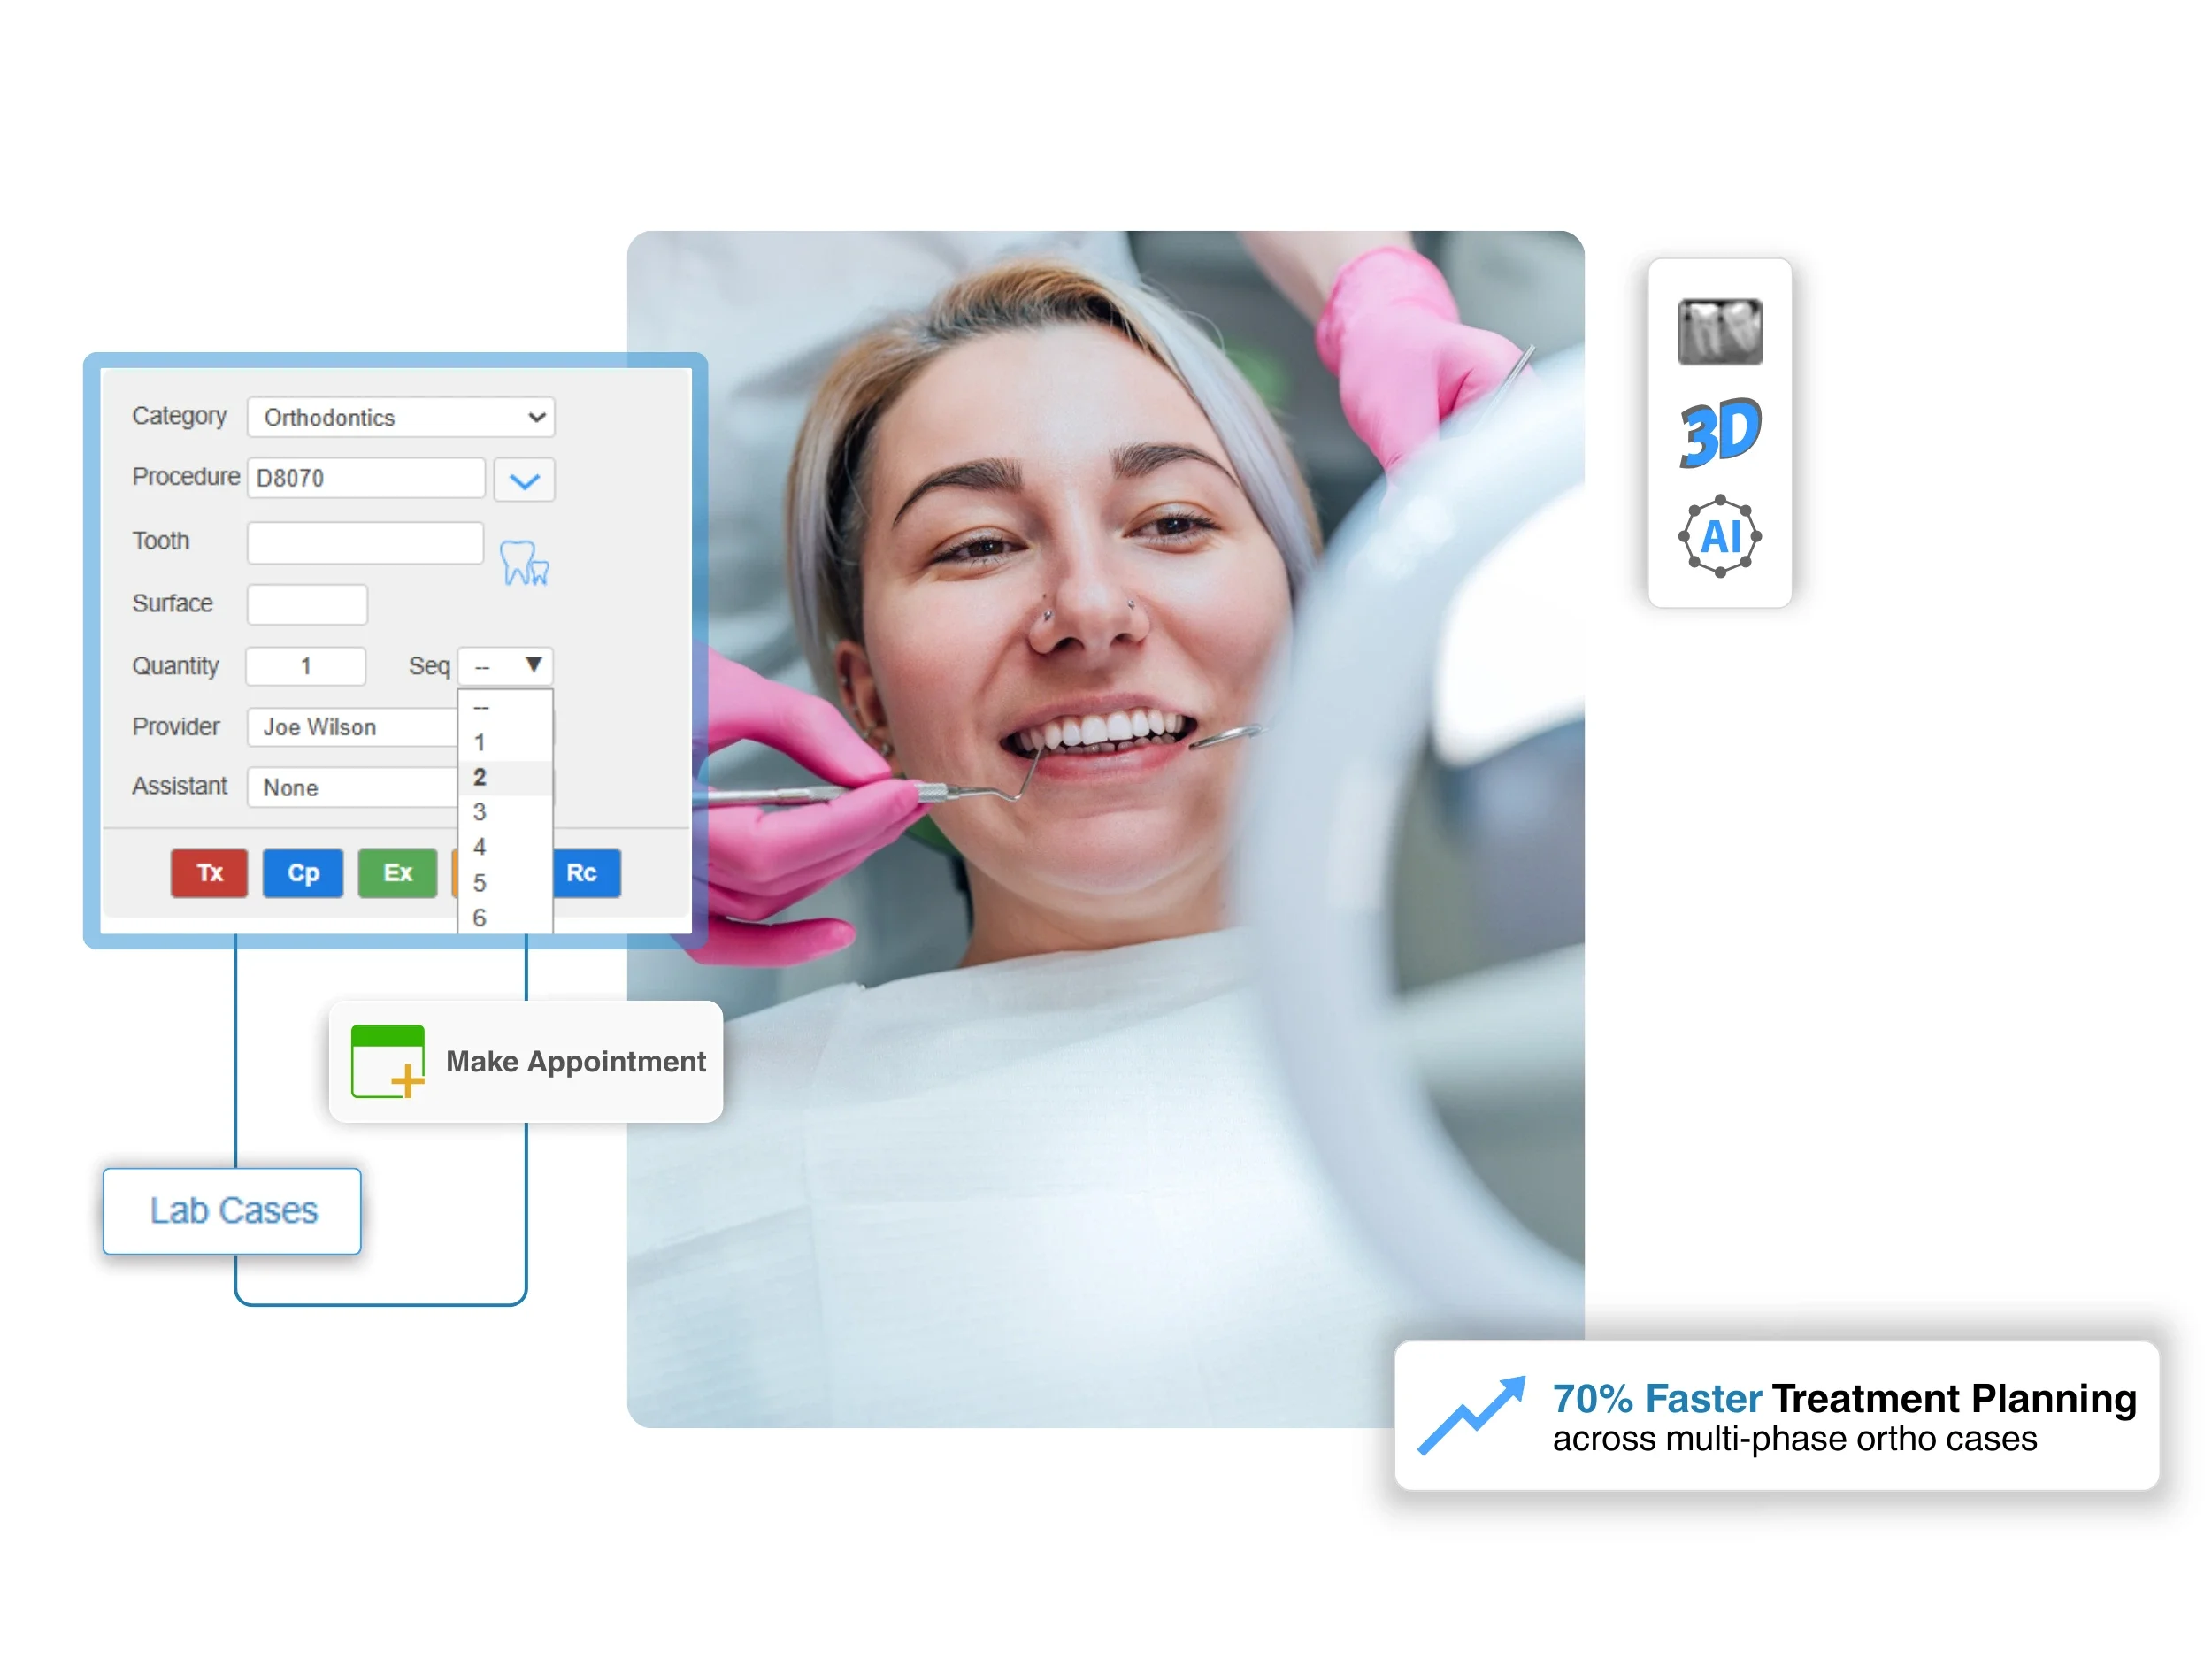Viewport: 2212px width, 1659px height.
Task: Click the green Ex status button
Action: click(397, 872)
